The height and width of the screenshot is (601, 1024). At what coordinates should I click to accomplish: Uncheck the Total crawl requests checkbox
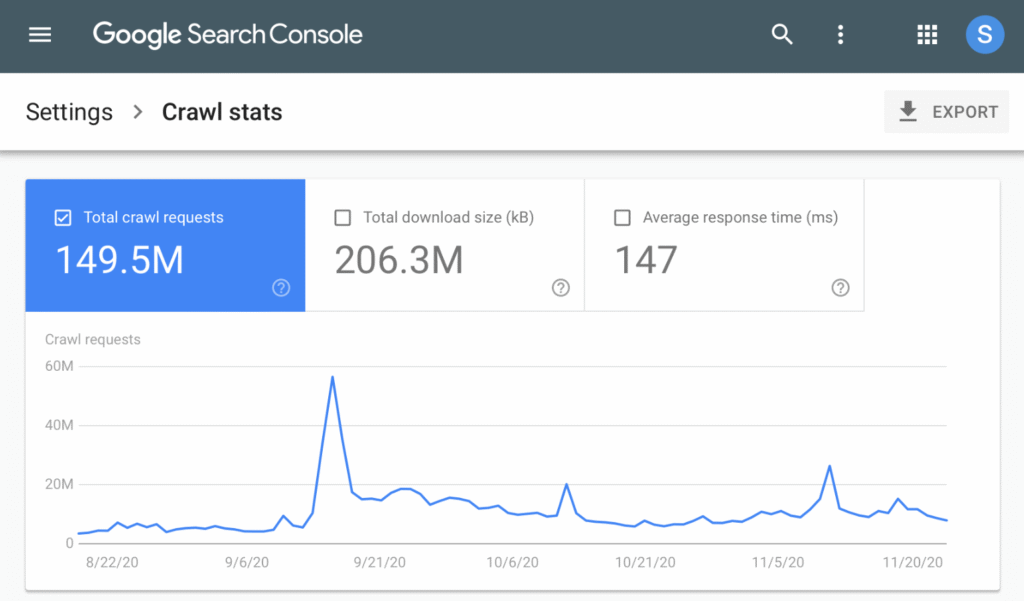pos(63,217)
